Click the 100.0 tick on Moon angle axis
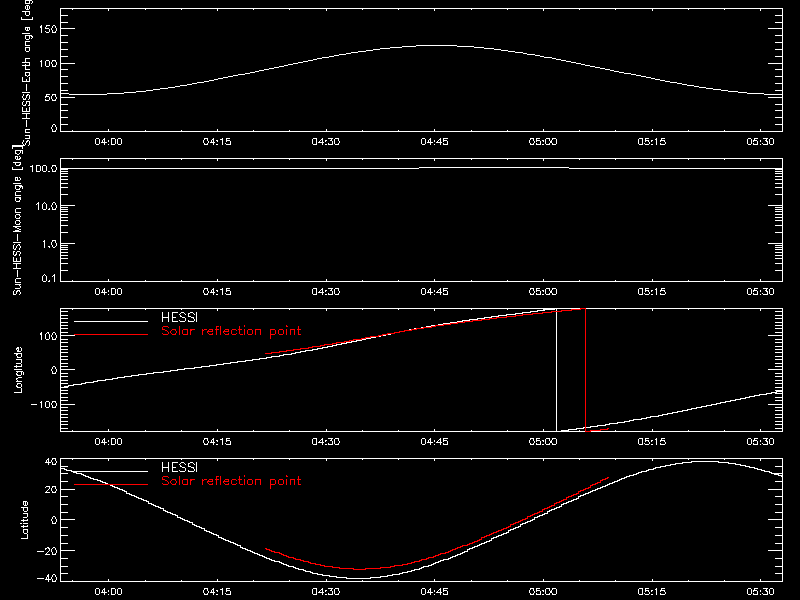 point(43,168)
